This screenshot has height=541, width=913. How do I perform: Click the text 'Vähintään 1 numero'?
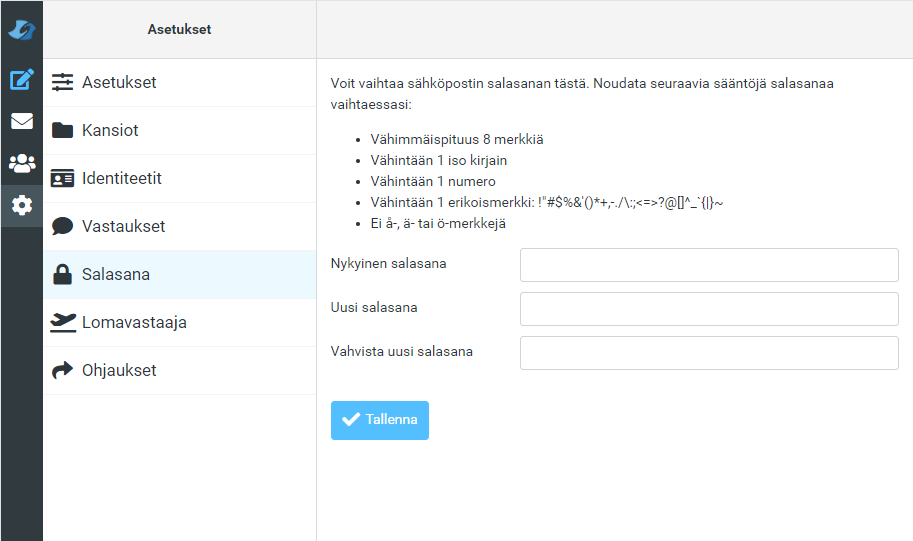[433, 181]
